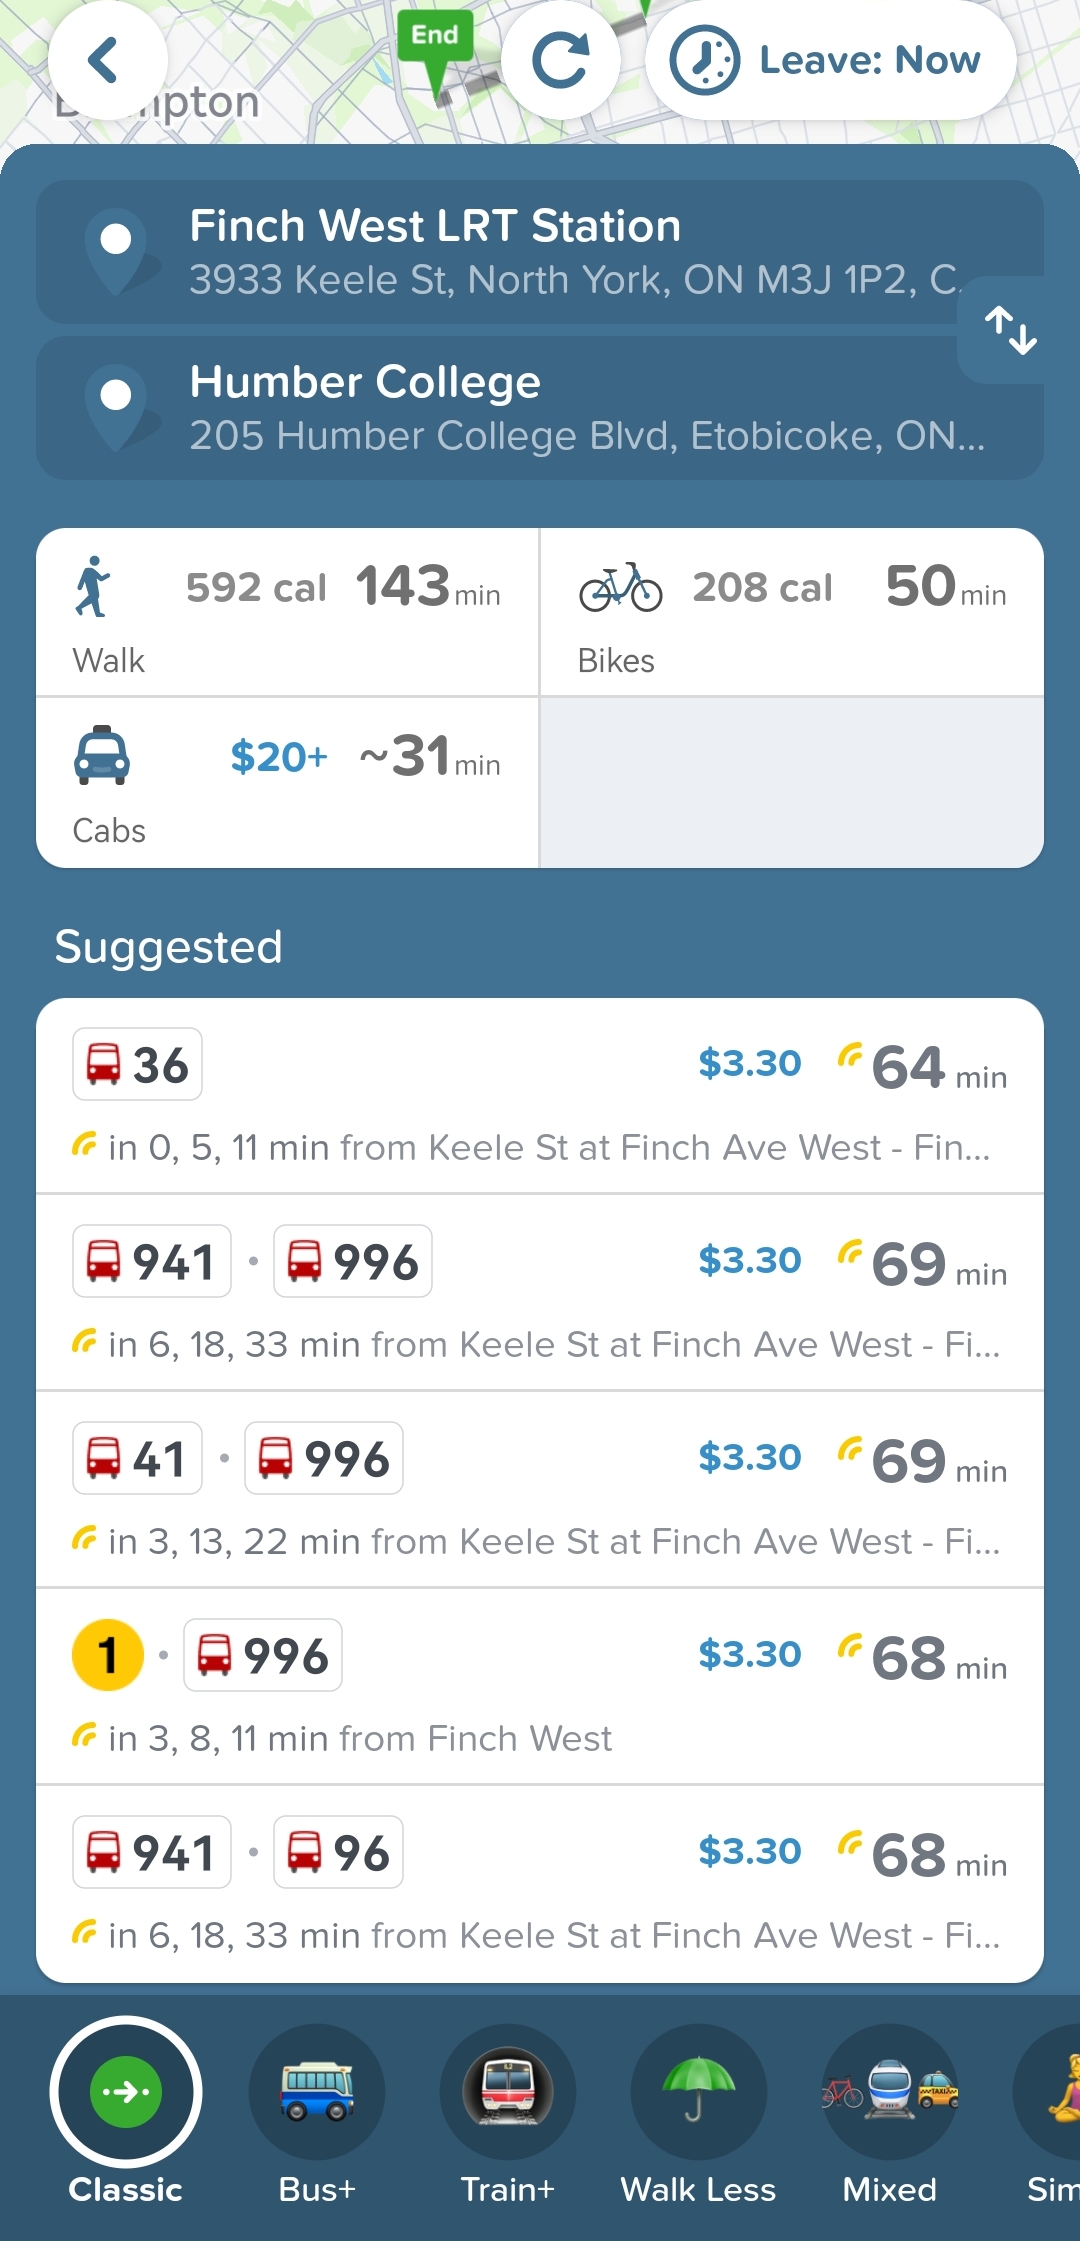This screenshot has width=1080, height=2241.
Task: Switch to the Bus+ mode
Action: pos(317,2092)
